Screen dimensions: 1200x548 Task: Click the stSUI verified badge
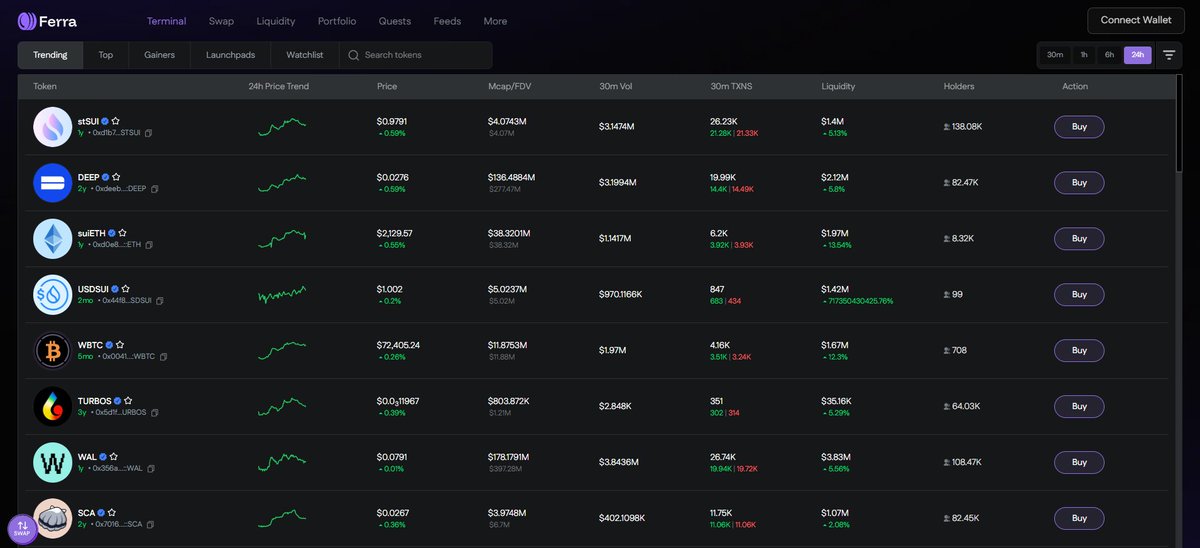pos(105,120)
